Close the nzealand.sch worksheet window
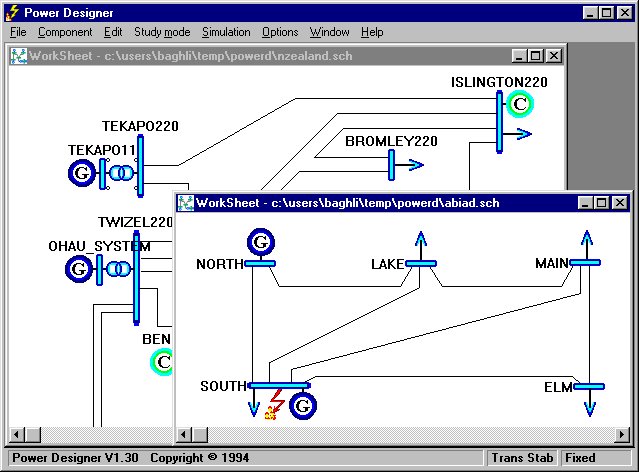 pyautogui.click(x=554, y=55)
